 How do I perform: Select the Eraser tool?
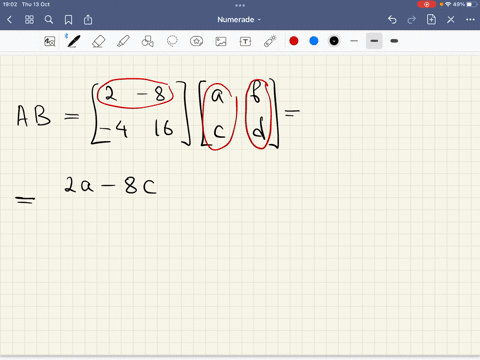98,41
